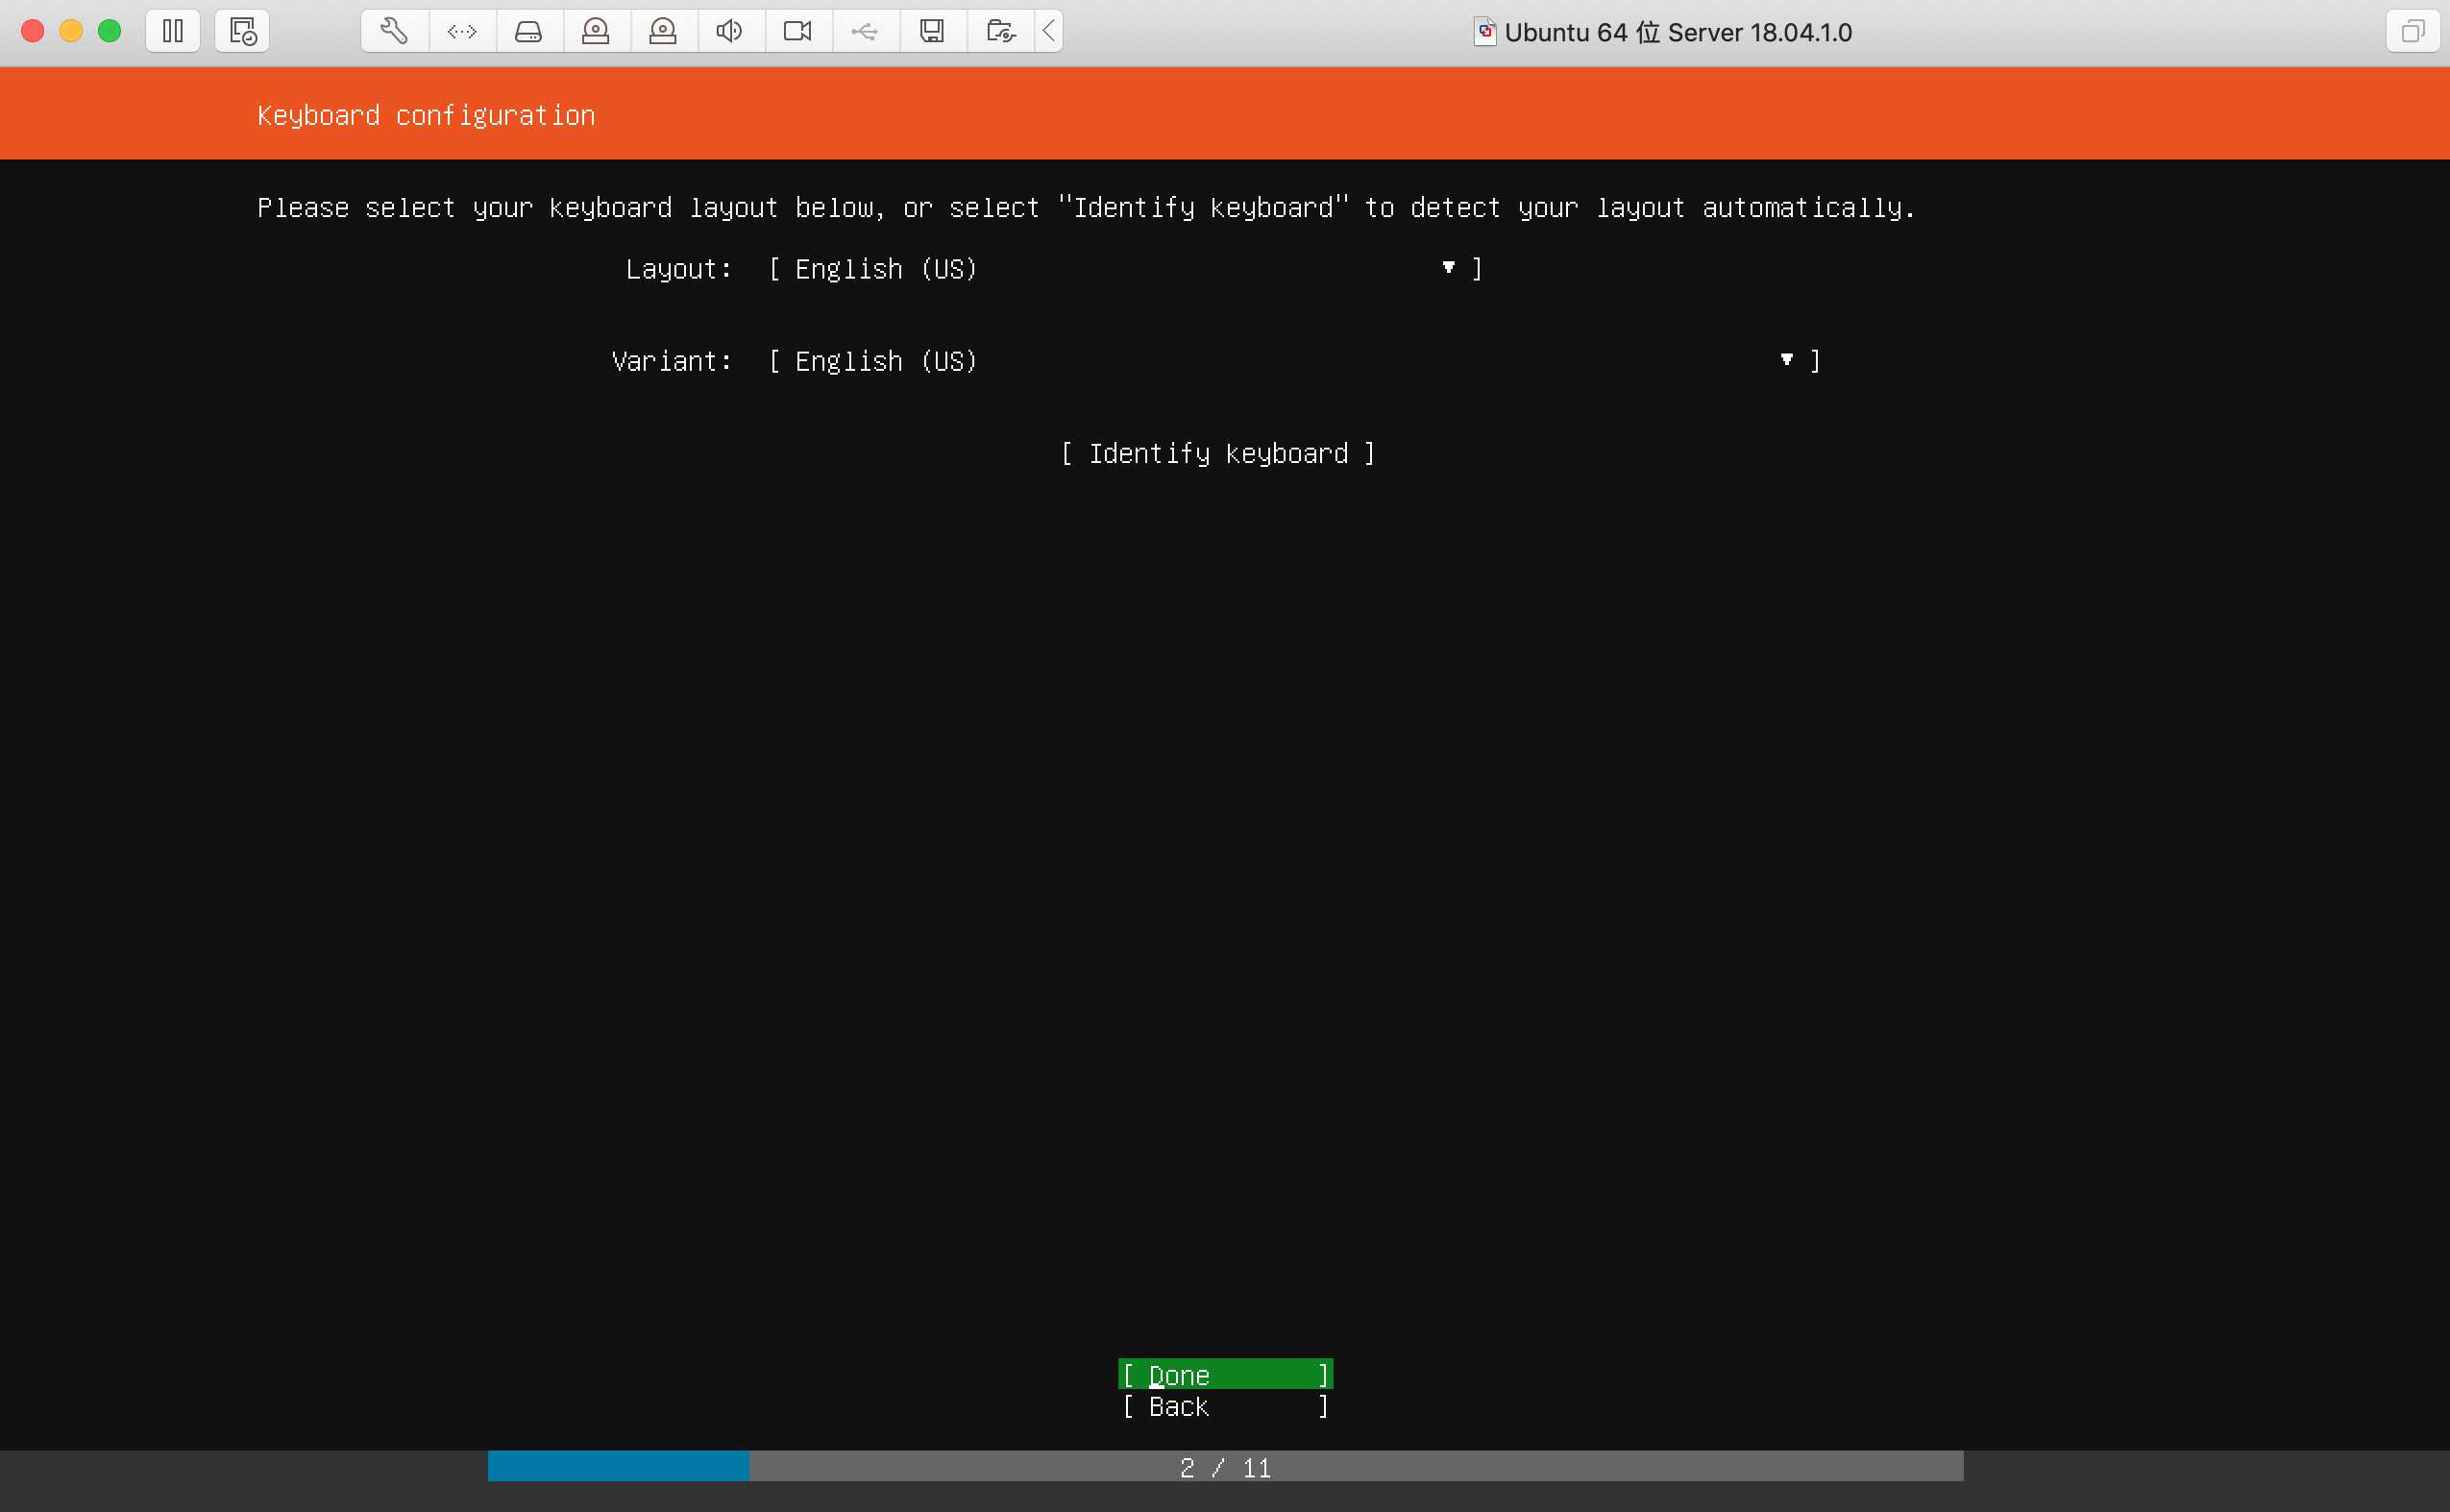Click the camera device icon
This screenshot has width=2450, height=1512.
click(797, 31)
